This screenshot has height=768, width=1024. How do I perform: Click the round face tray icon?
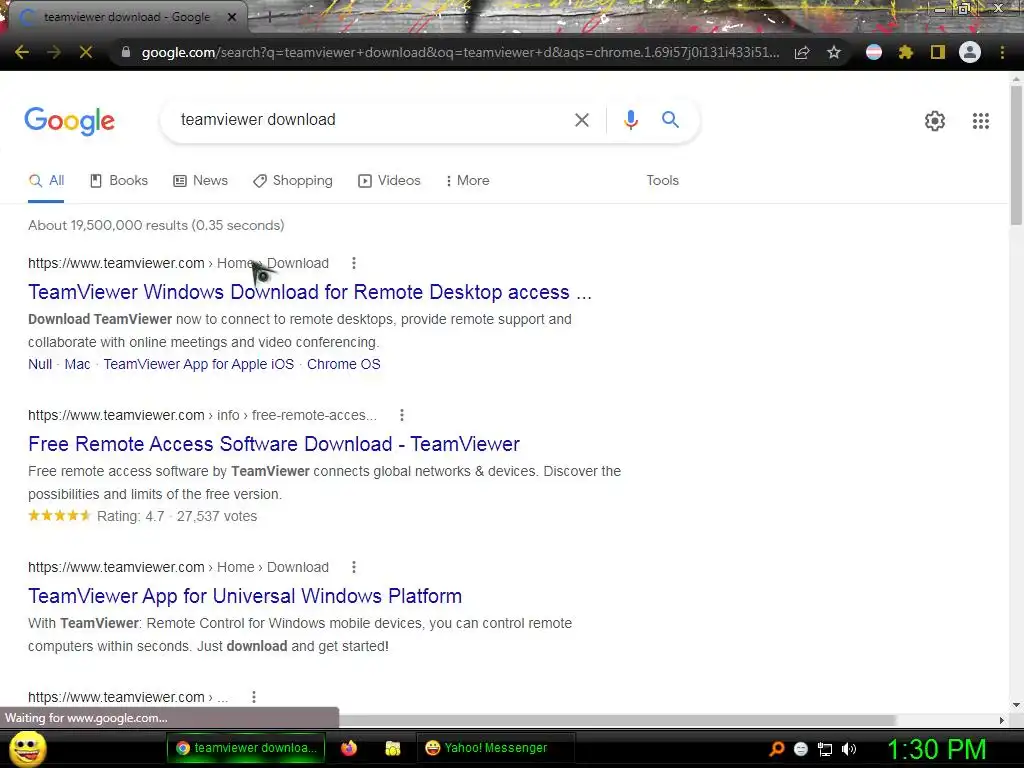point(801,749)
